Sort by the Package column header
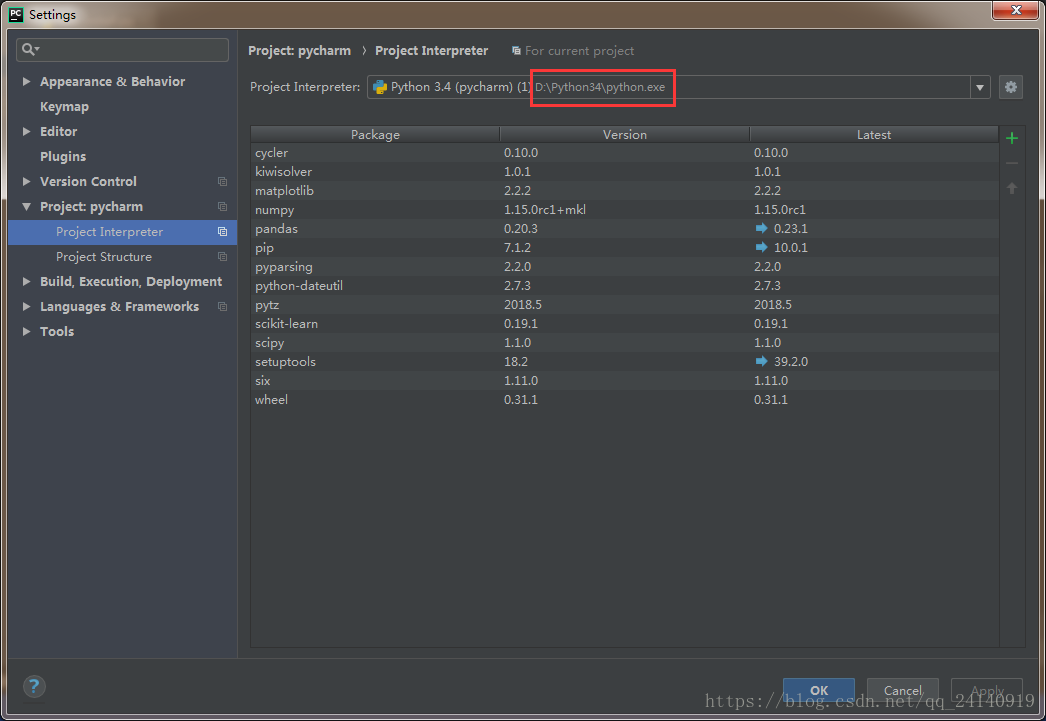 click(375, 134)
